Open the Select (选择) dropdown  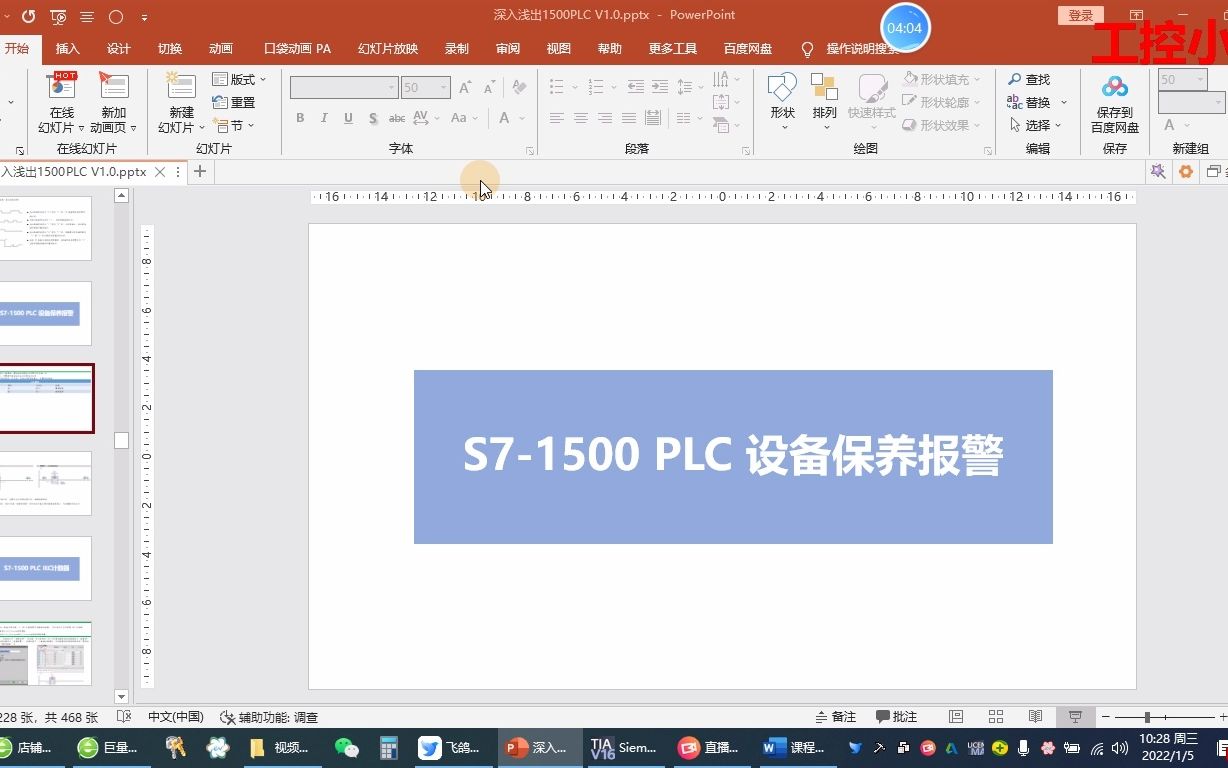(x=1037, y=124)
